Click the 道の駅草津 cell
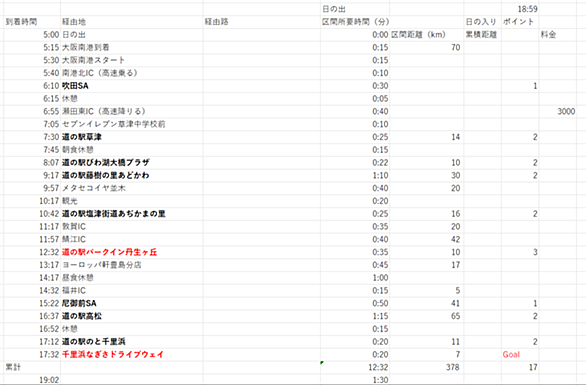 [x=132, y=137]
